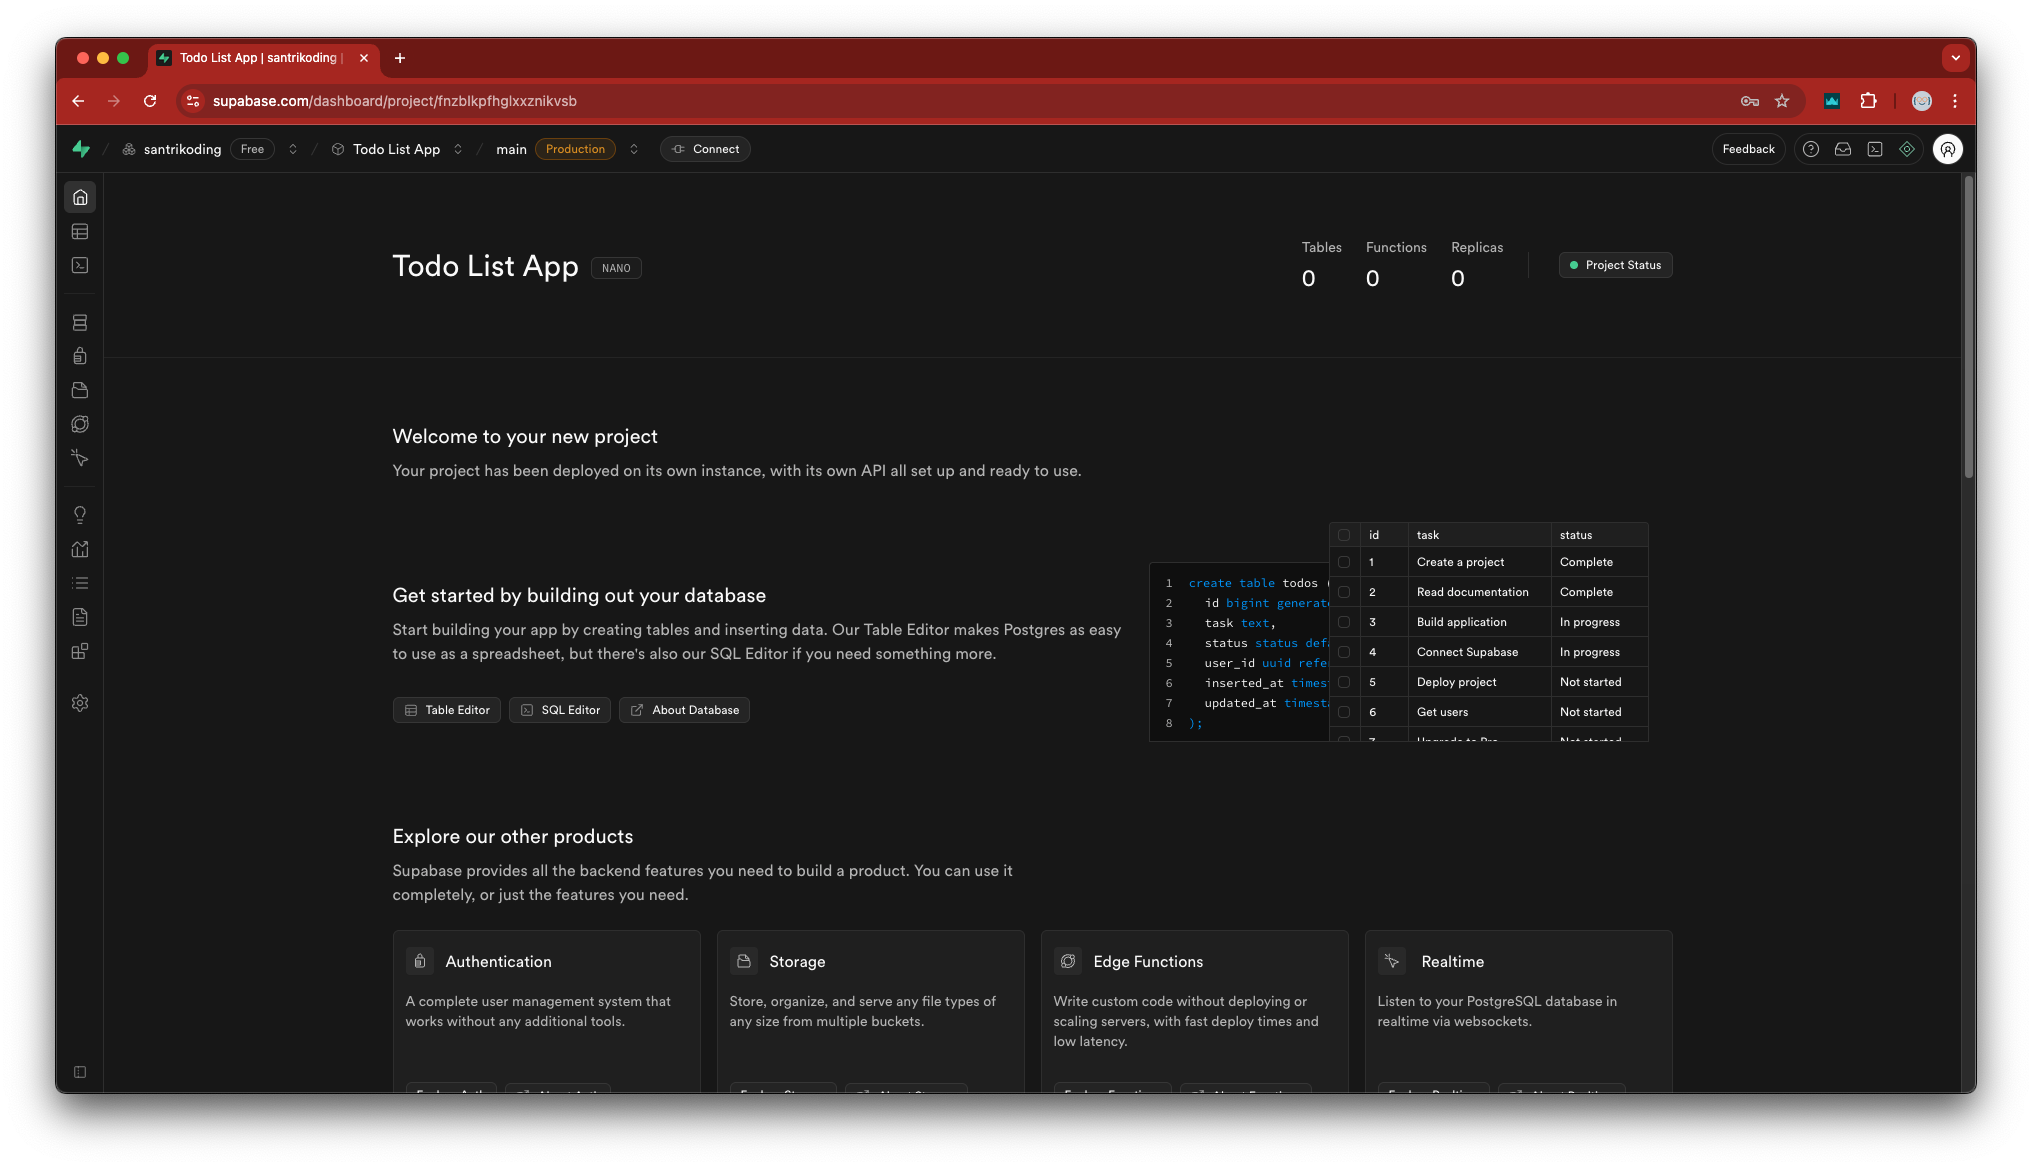Viewport: 2032px width, 1167px height.
Task: Open the Integrations sidebar icon
Action: 80,651
